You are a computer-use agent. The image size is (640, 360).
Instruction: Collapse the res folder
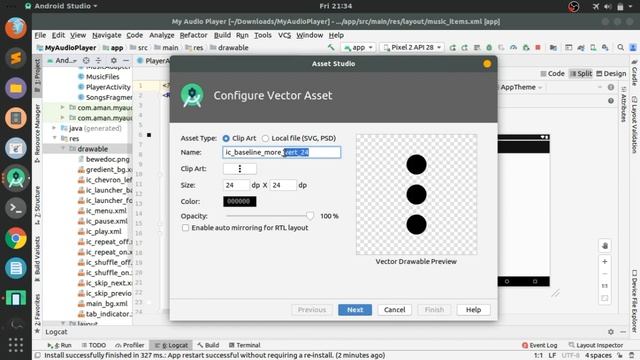[x=55, y=139]
